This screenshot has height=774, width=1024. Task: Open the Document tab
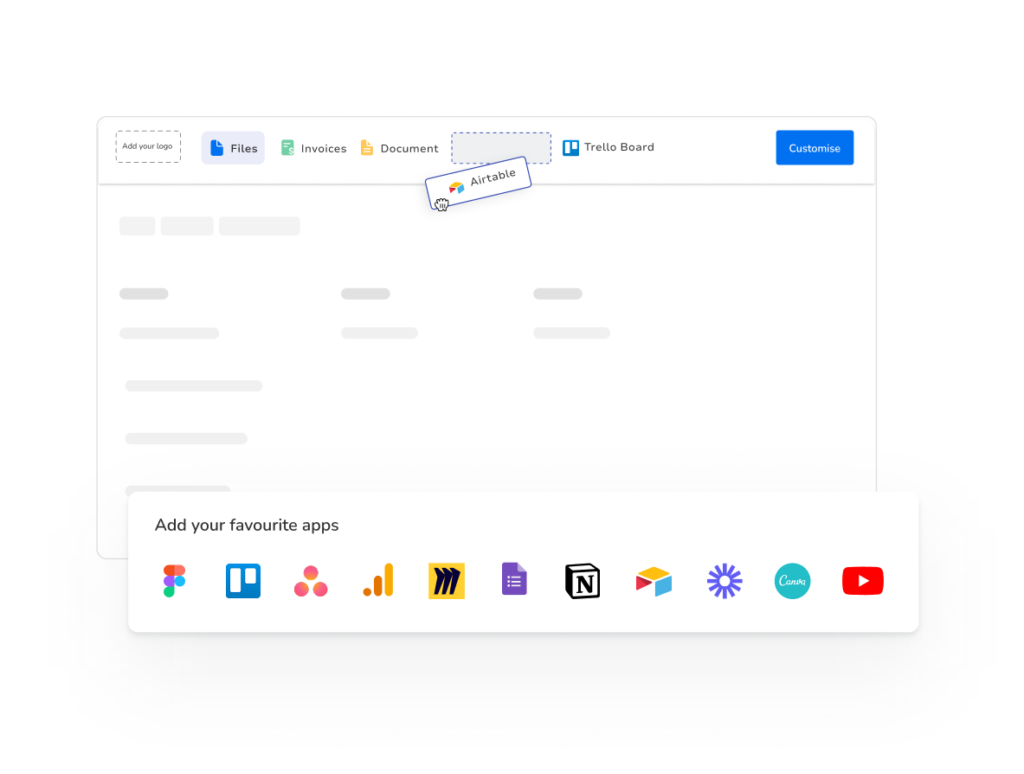[x=399, y=148]
